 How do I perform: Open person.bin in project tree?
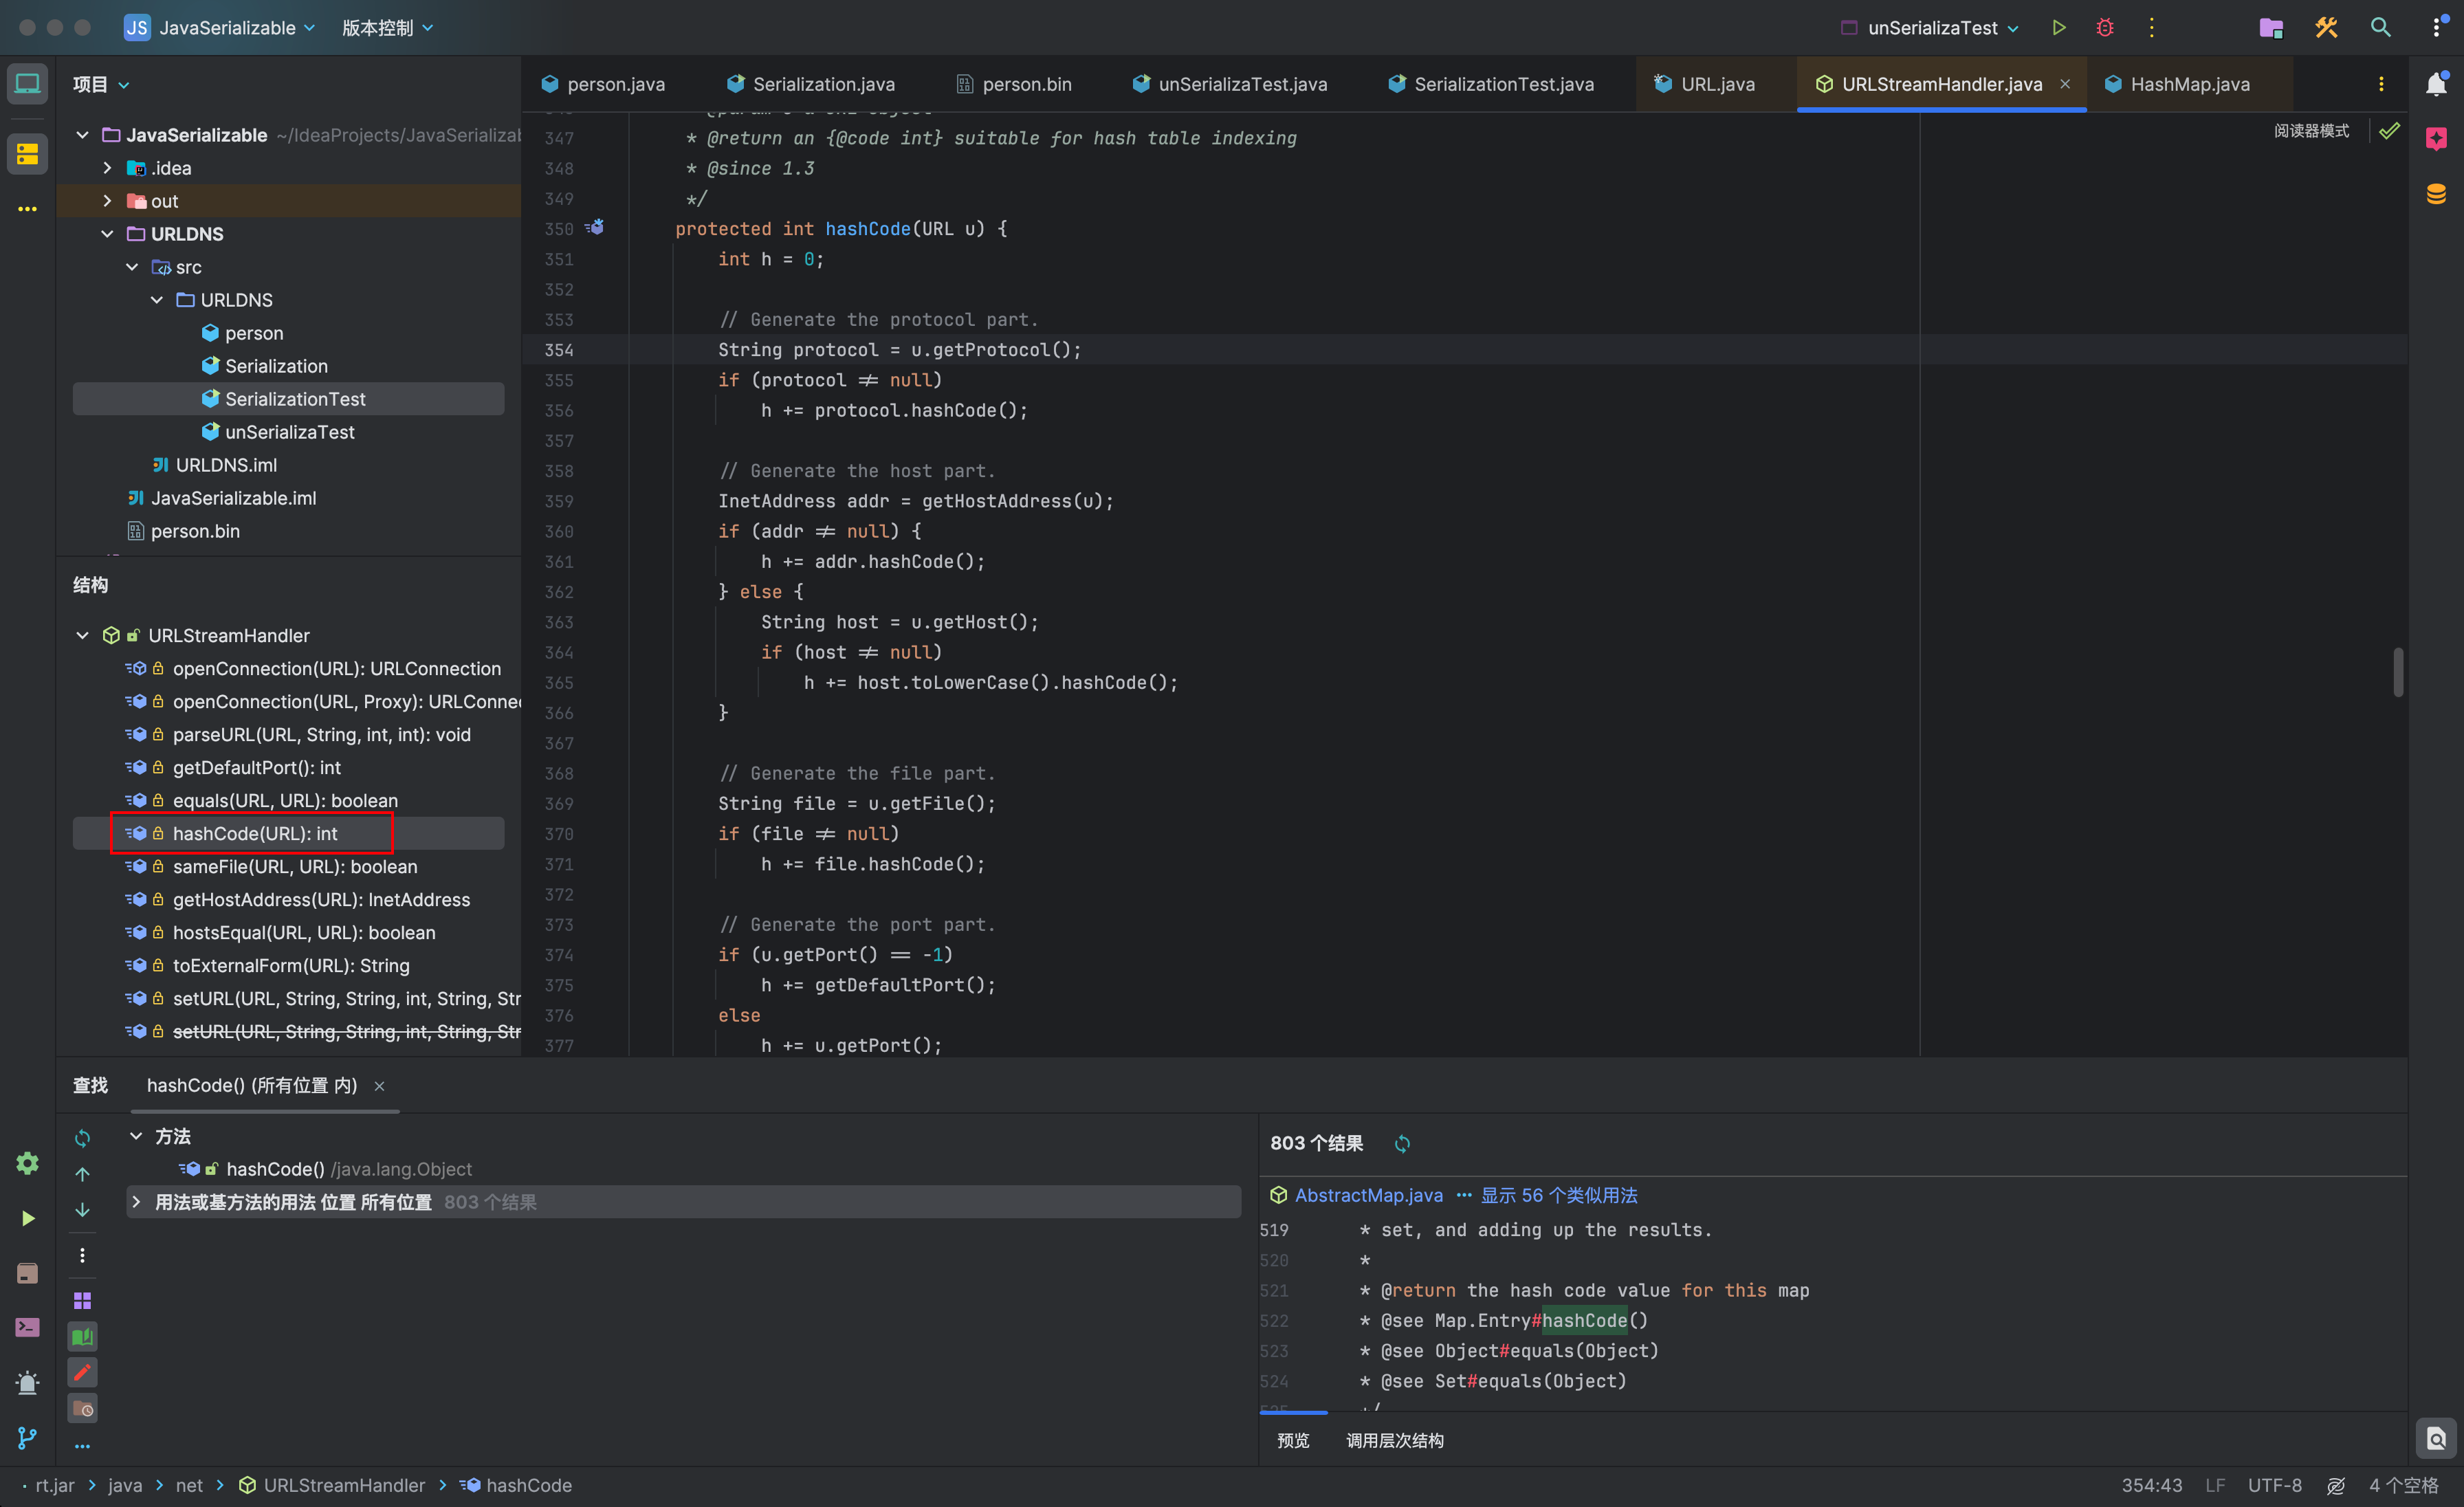(x=195, y=531)
